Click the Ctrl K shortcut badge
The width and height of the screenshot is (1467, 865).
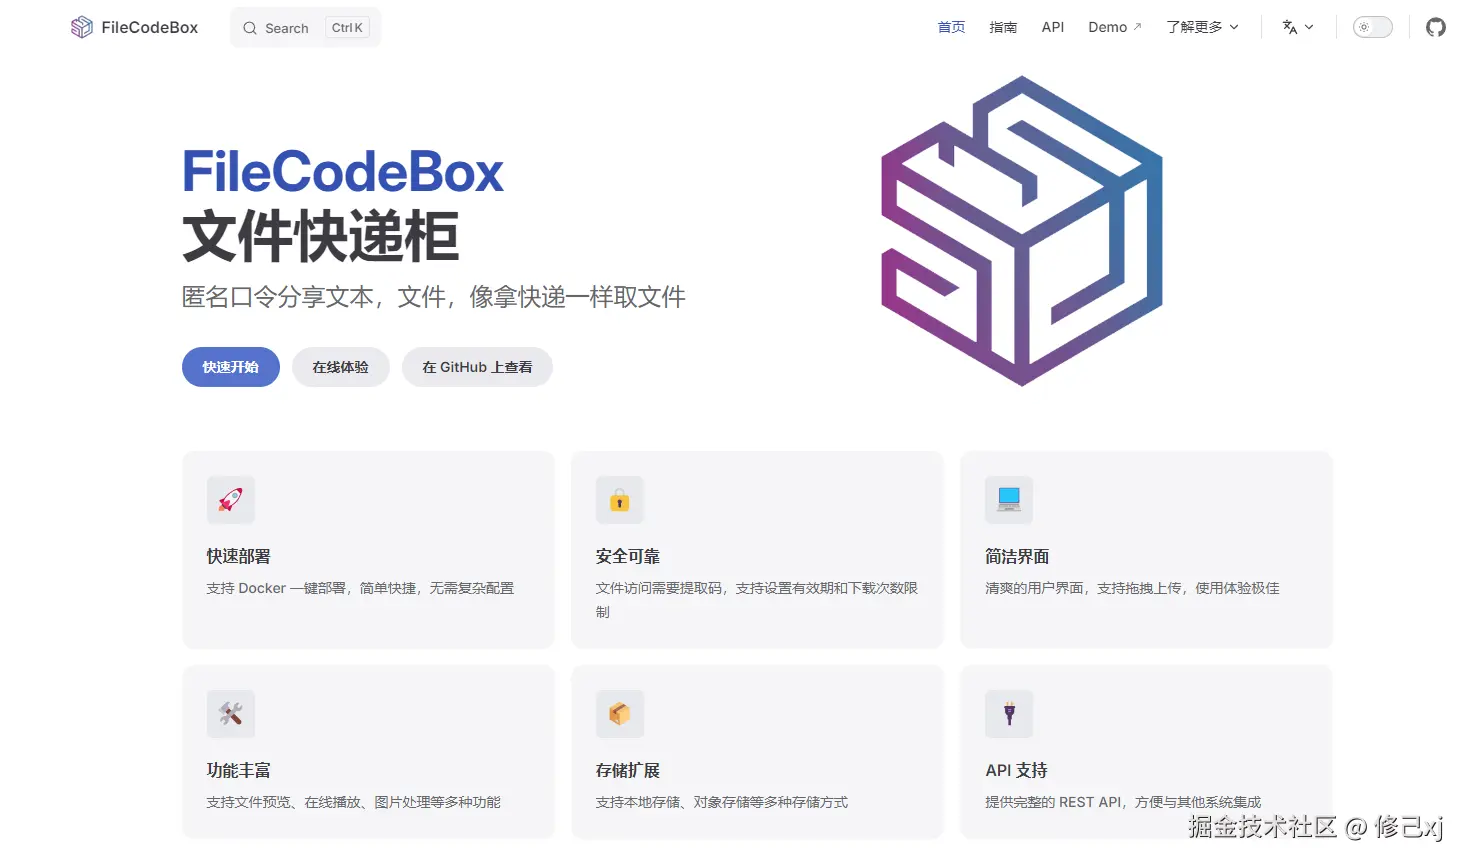click(x=347, y=28)
